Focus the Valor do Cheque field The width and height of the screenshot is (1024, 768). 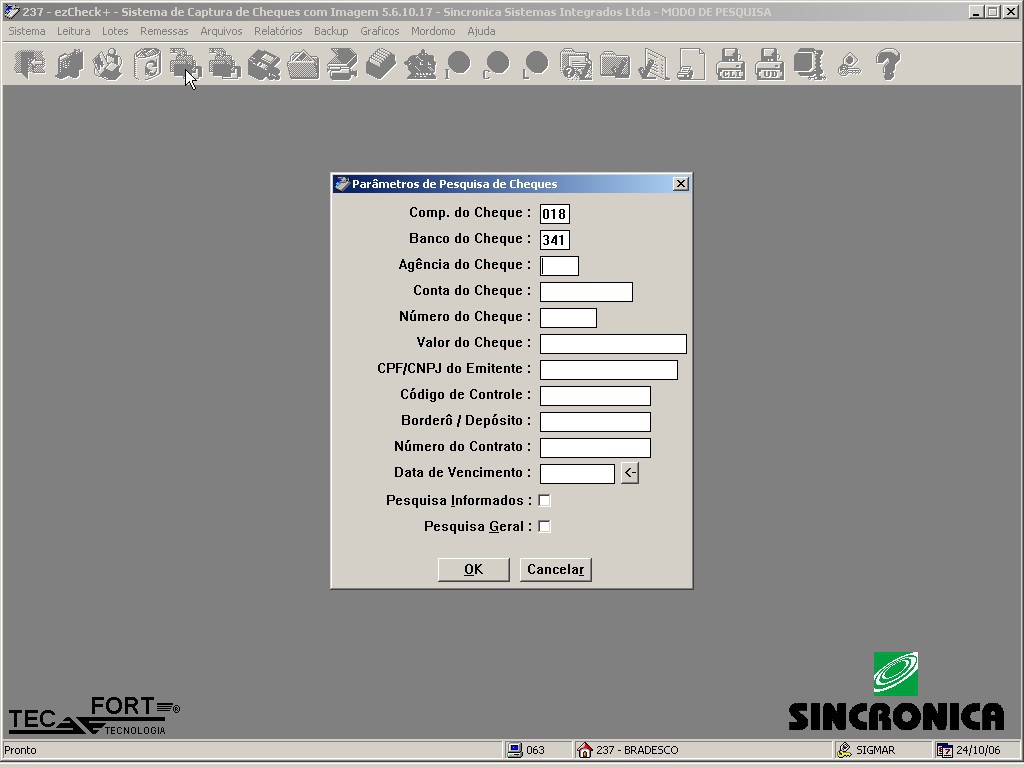(x=613, y=344)
